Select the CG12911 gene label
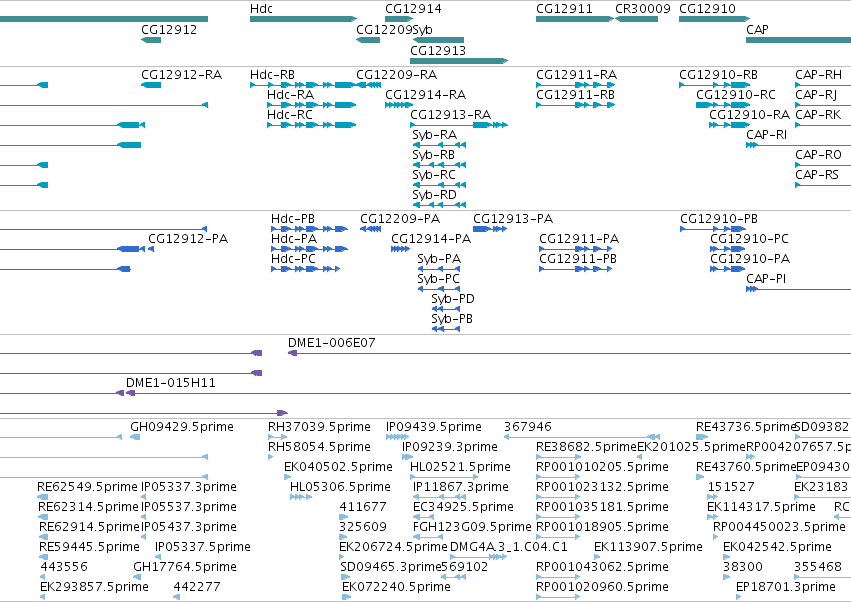Image resolution: width=851 pixels, height=602 pixels. tap(564, 9)
